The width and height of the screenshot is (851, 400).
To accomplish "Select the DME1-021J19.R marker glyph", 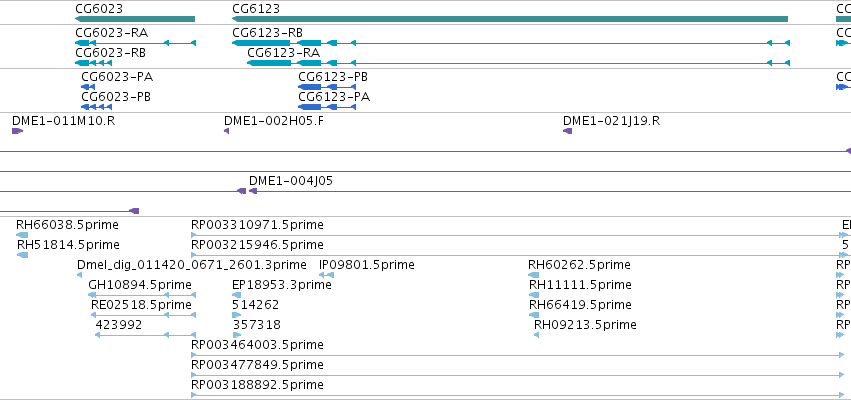I will click(567, 131).
